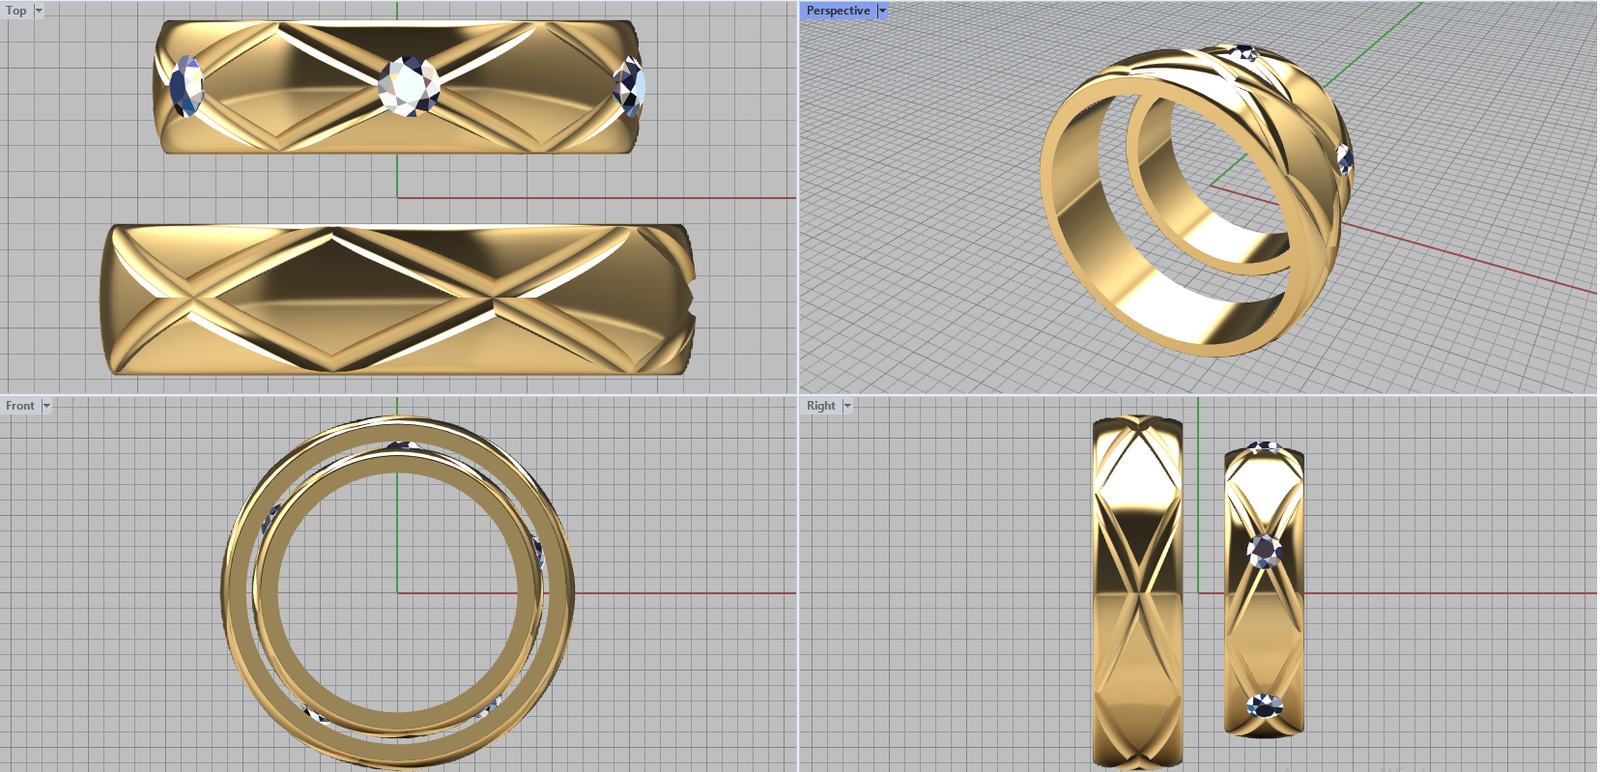Select the Front viewport title label
The width and height of the screenshot is (1600, 772).
tap(20, 406)
